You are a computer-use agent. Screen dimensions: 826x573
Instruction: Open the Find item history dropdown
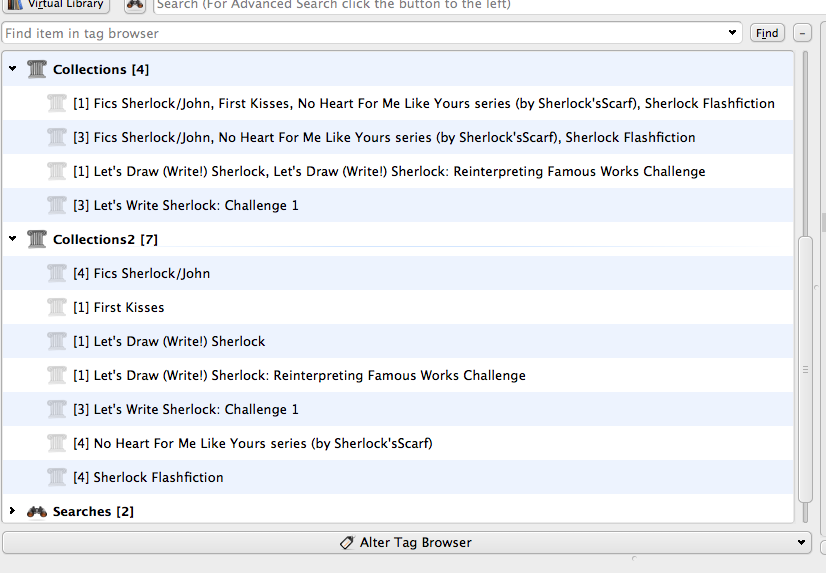pos(734,33)
